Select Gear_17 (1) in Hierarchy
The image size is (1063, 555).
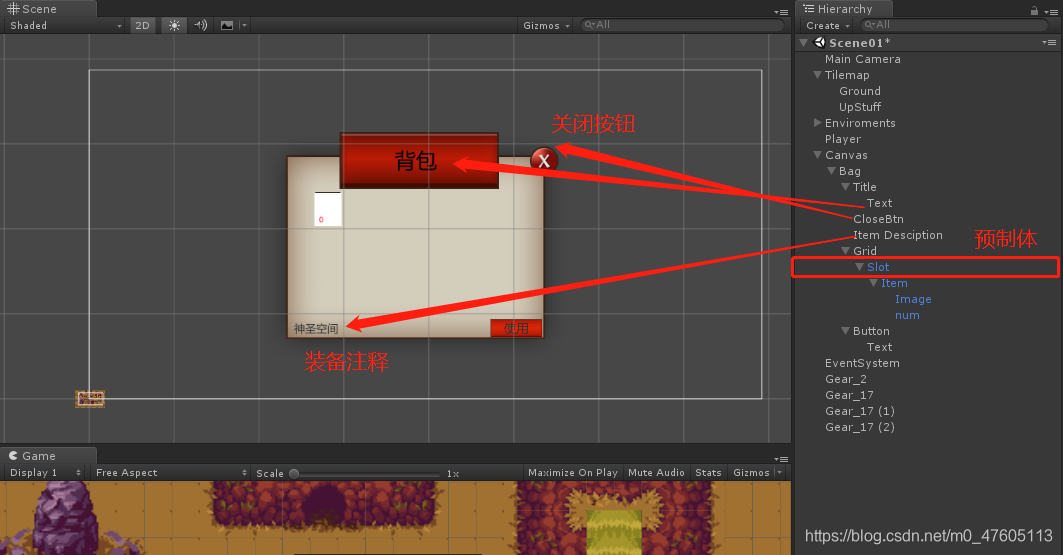coord(860,411)
